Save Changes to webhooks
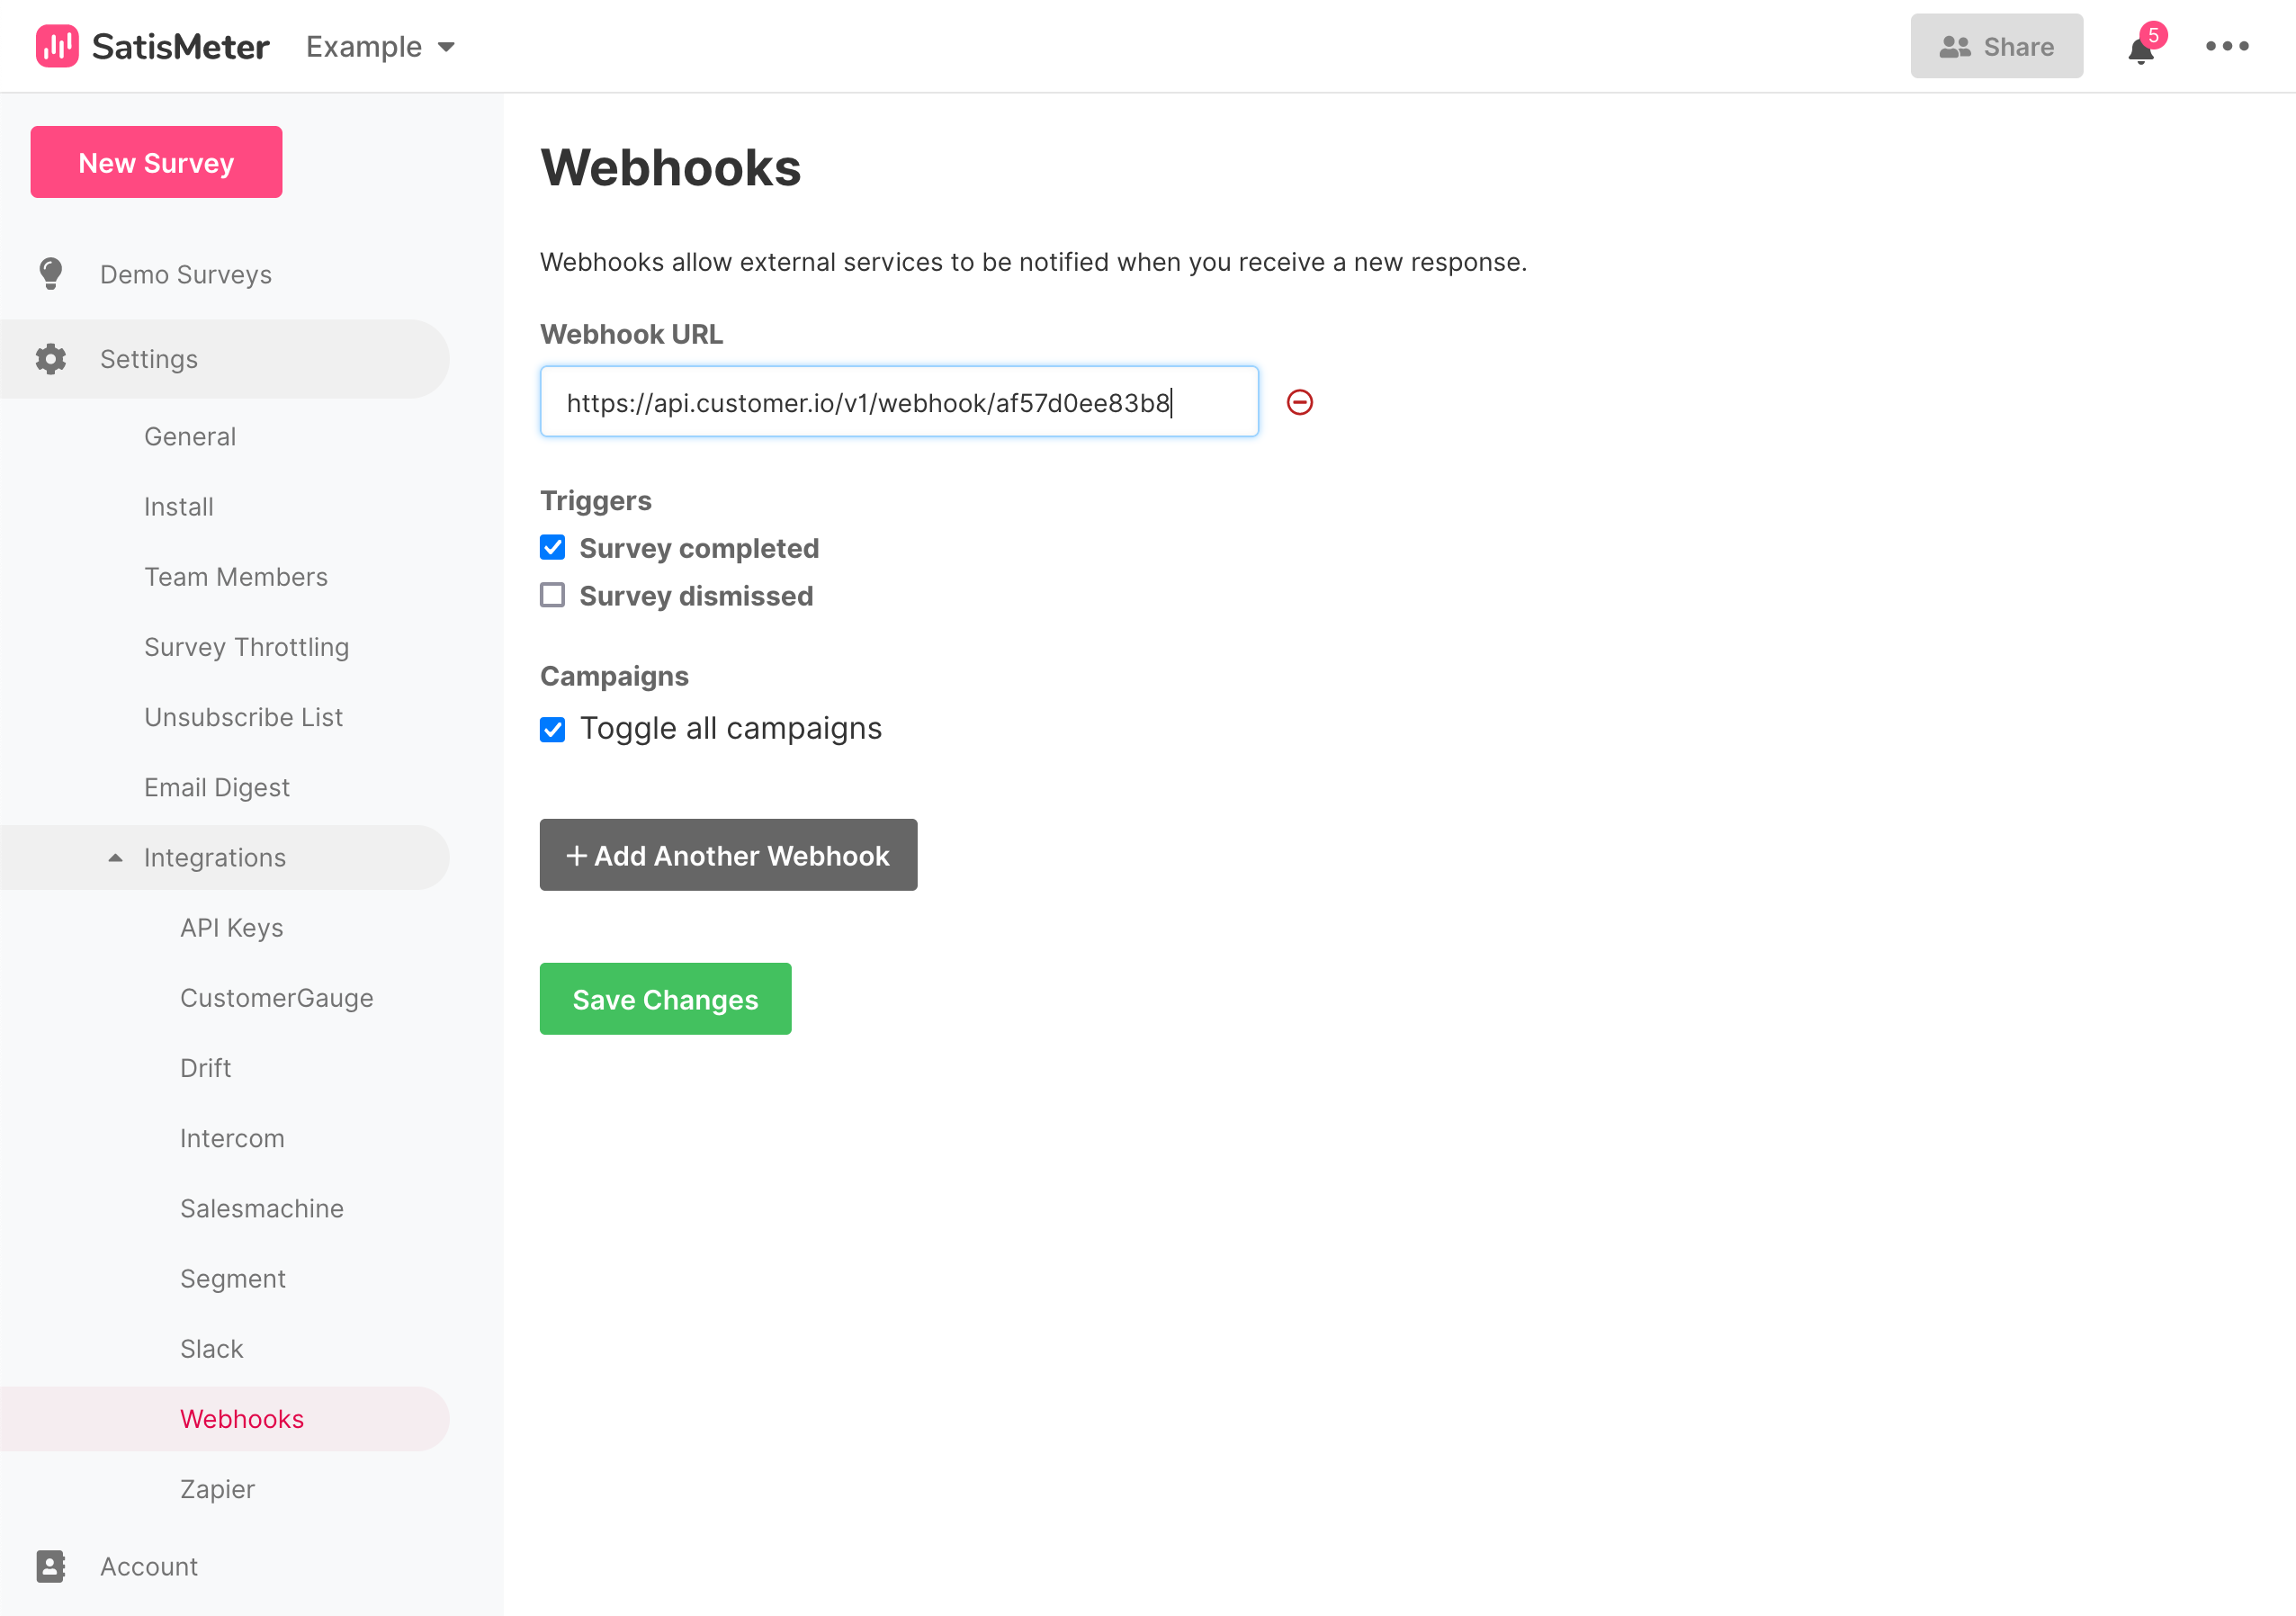The image size is (2296, 1616). pos(666,999)
